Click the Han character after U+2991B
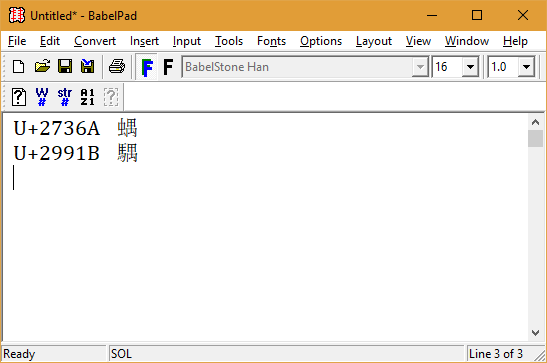Image resolution: width=547 pixels, height=363 pixels. coord(127,153)
